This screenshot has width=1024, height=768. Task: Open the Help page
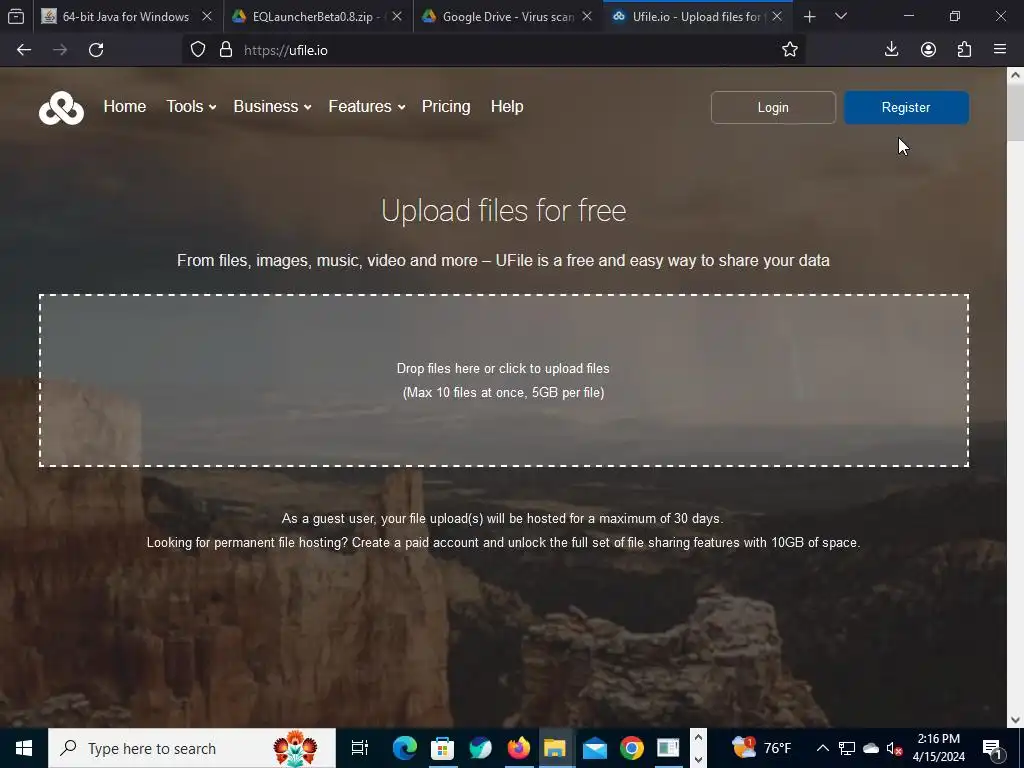pyautogui.click(x=507, y=106)
